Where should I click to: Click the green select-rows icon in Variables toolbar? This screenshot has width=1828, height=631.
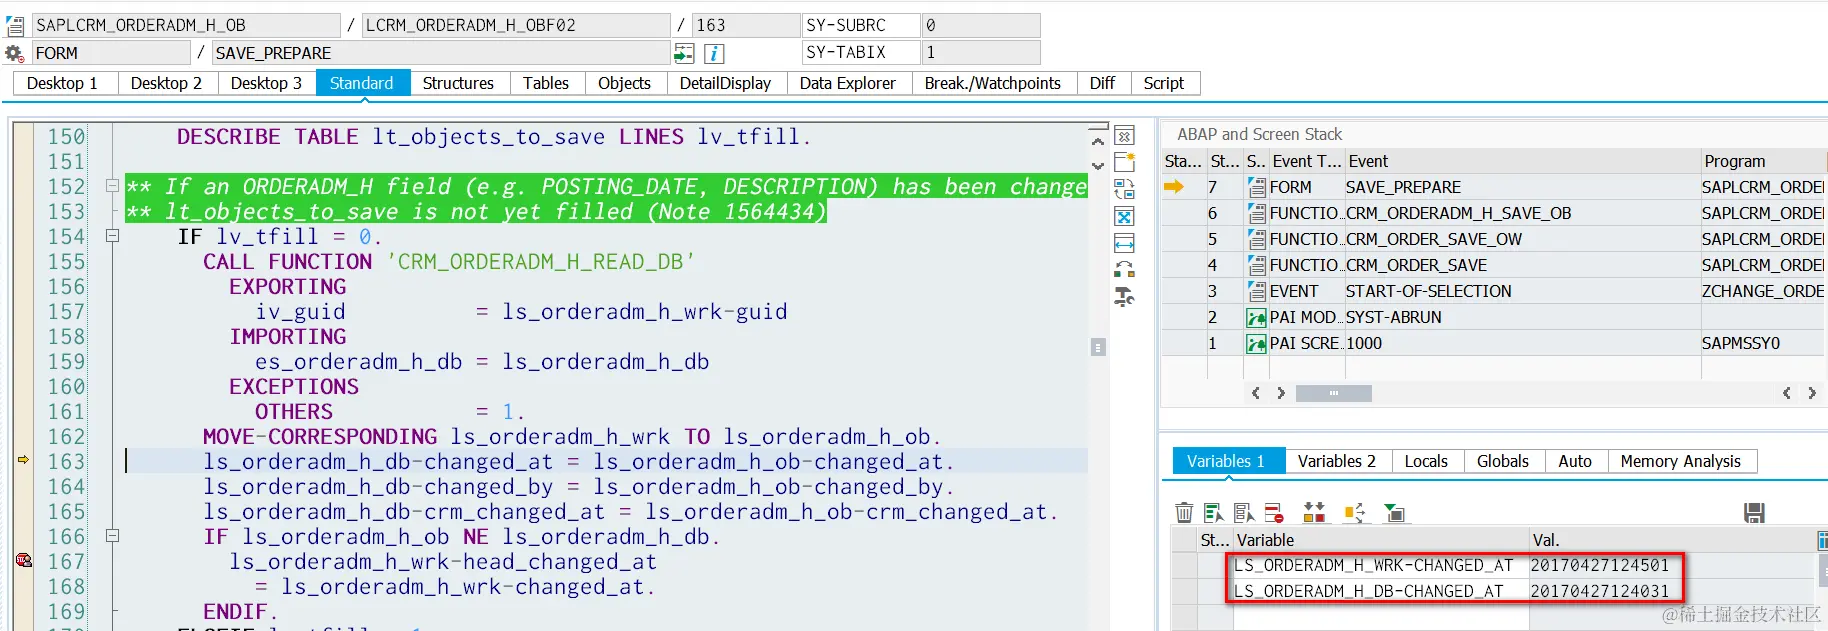(1214, 513)
